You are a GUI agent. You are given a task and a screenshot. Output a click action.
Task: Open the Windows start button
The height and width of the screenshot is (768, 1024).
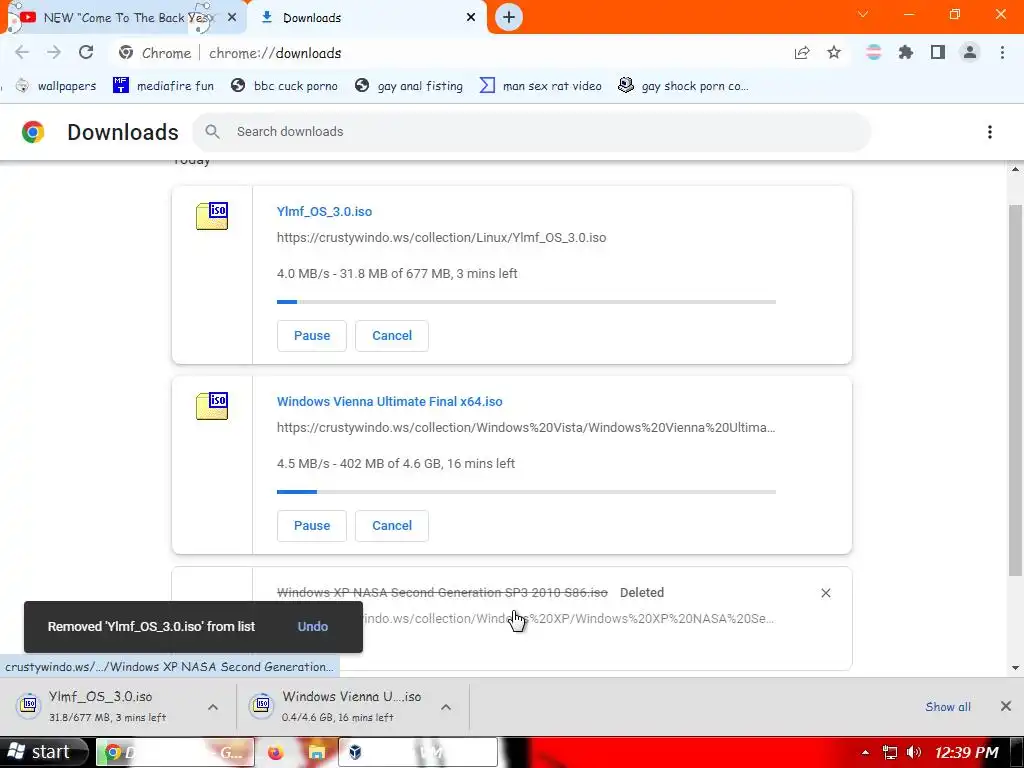[x=44, y=752]
